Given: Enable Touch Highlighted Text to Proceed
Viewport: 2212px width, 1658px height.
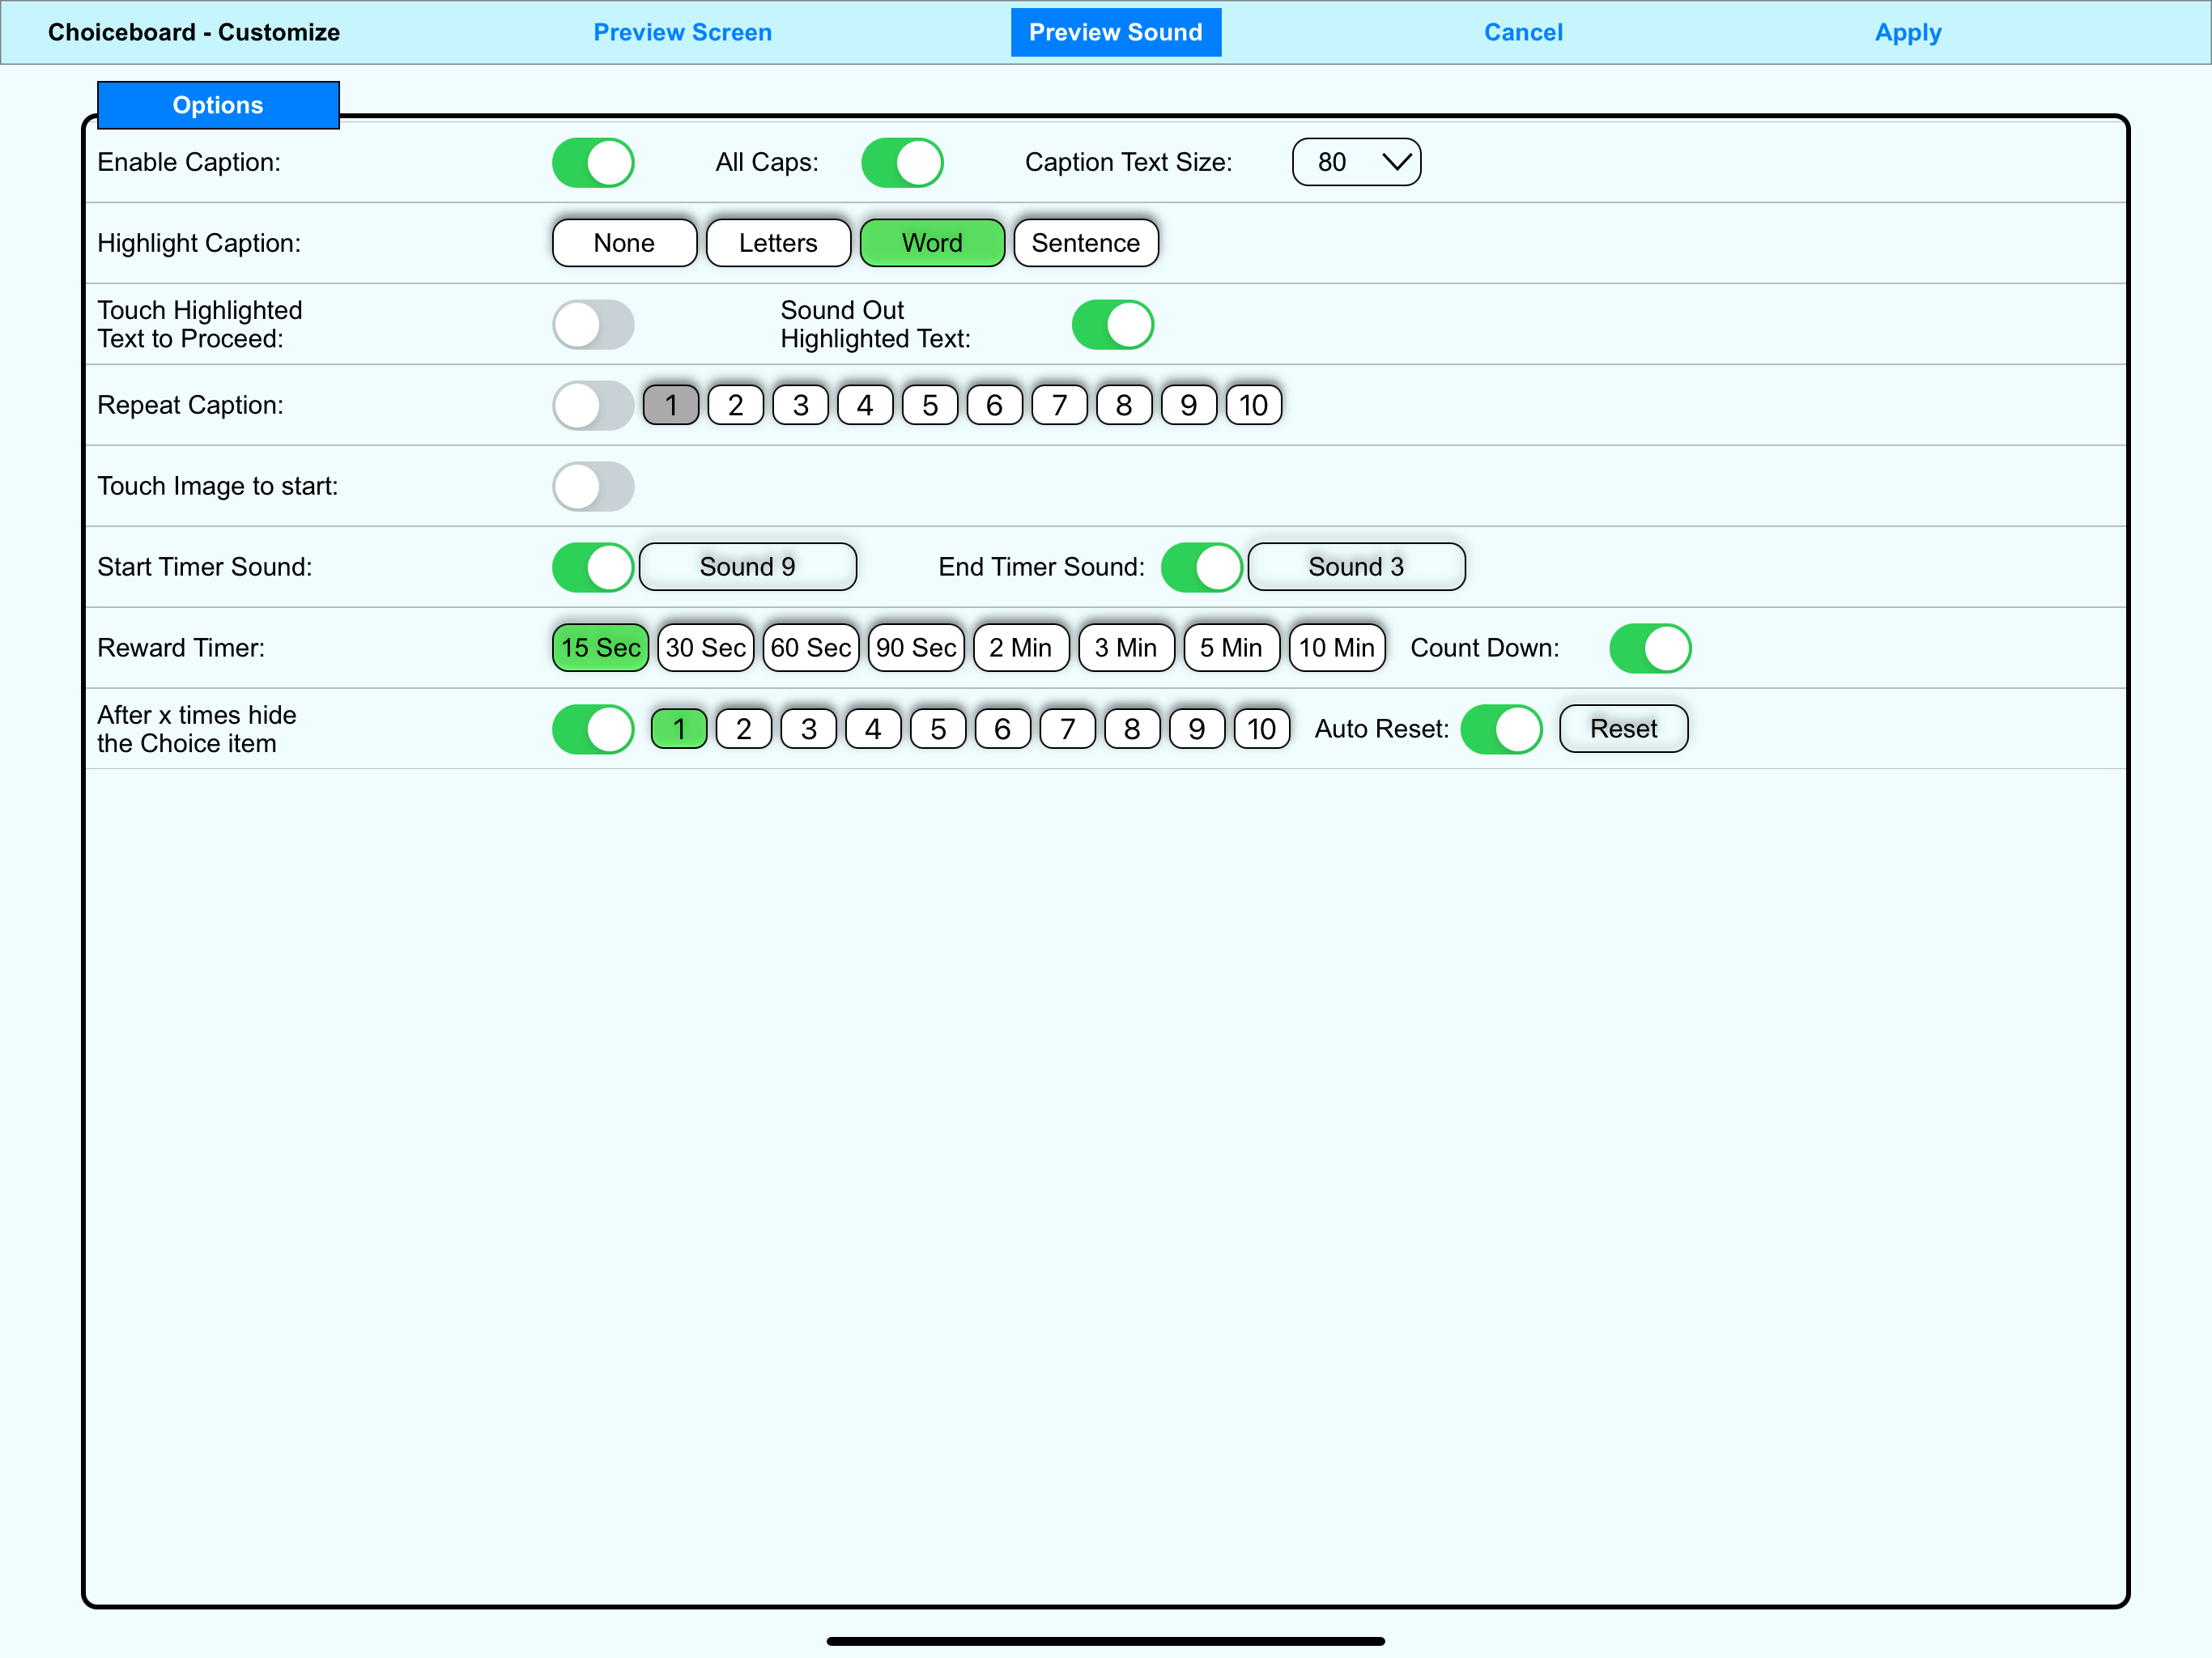Looking at the screenshot, I should pos(593,324).
